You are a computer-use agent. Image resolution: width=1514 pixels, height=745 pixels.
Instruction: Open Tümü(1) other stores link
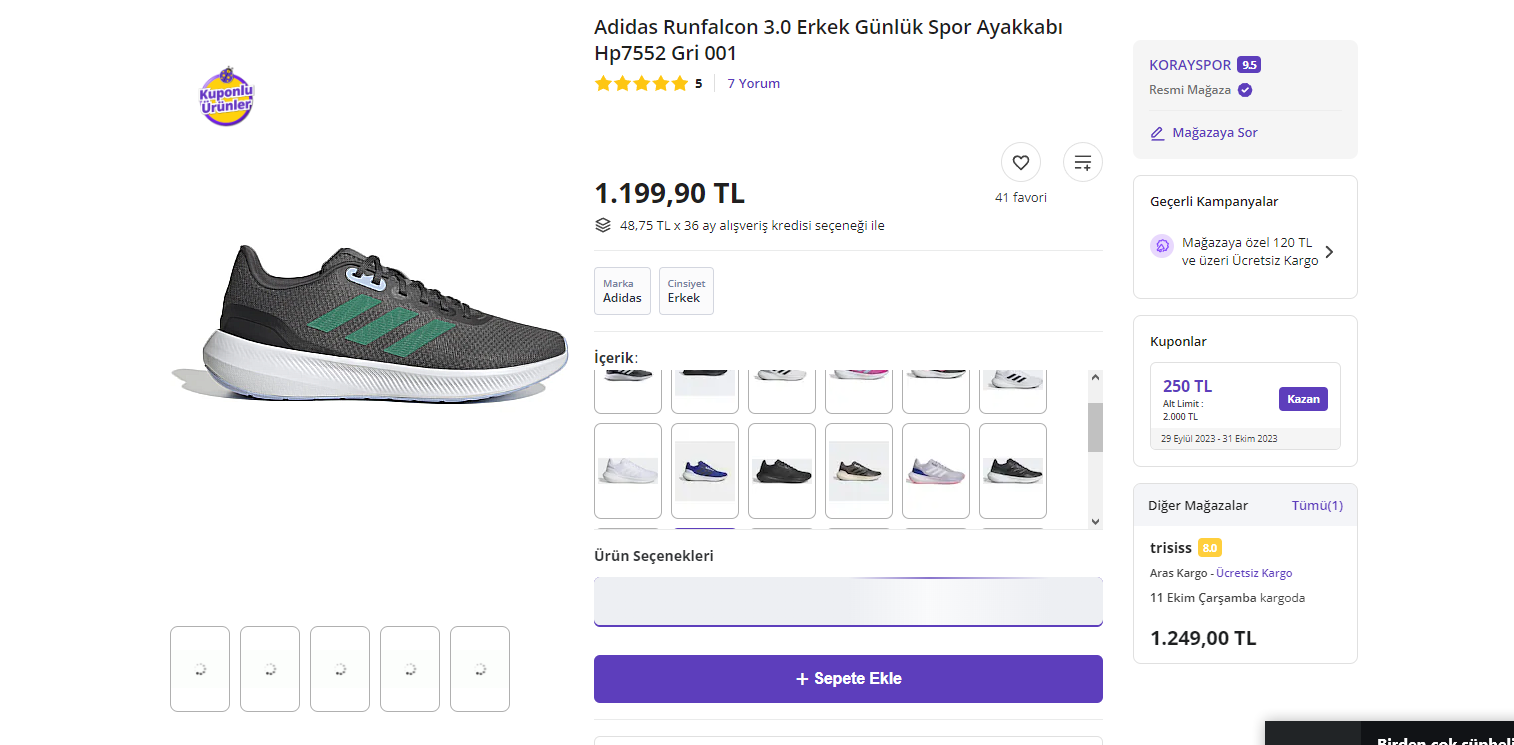(1317, 506)
